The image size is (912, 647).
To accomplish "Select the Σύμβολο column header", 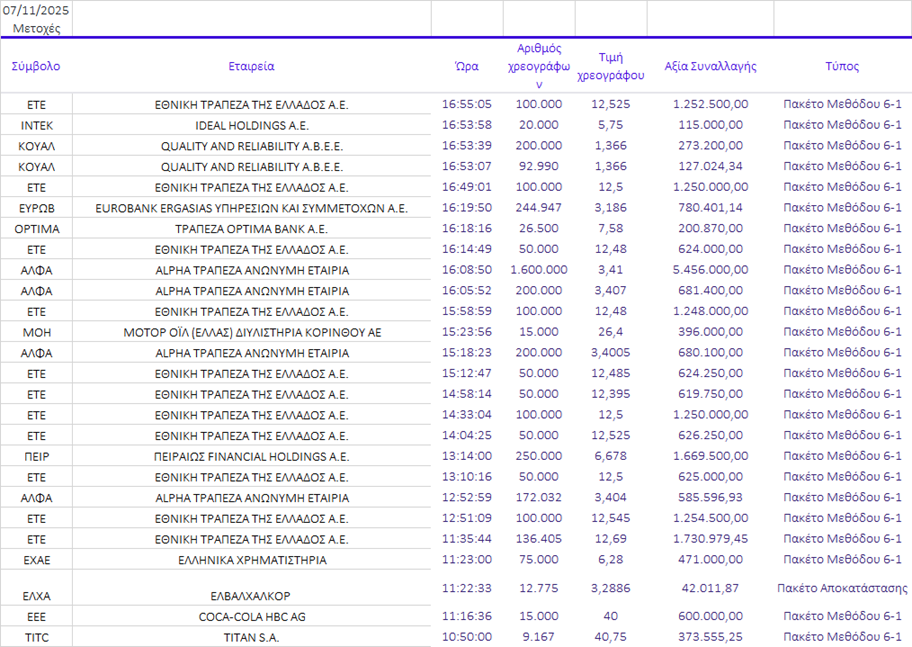I will (x=36, y=66).
